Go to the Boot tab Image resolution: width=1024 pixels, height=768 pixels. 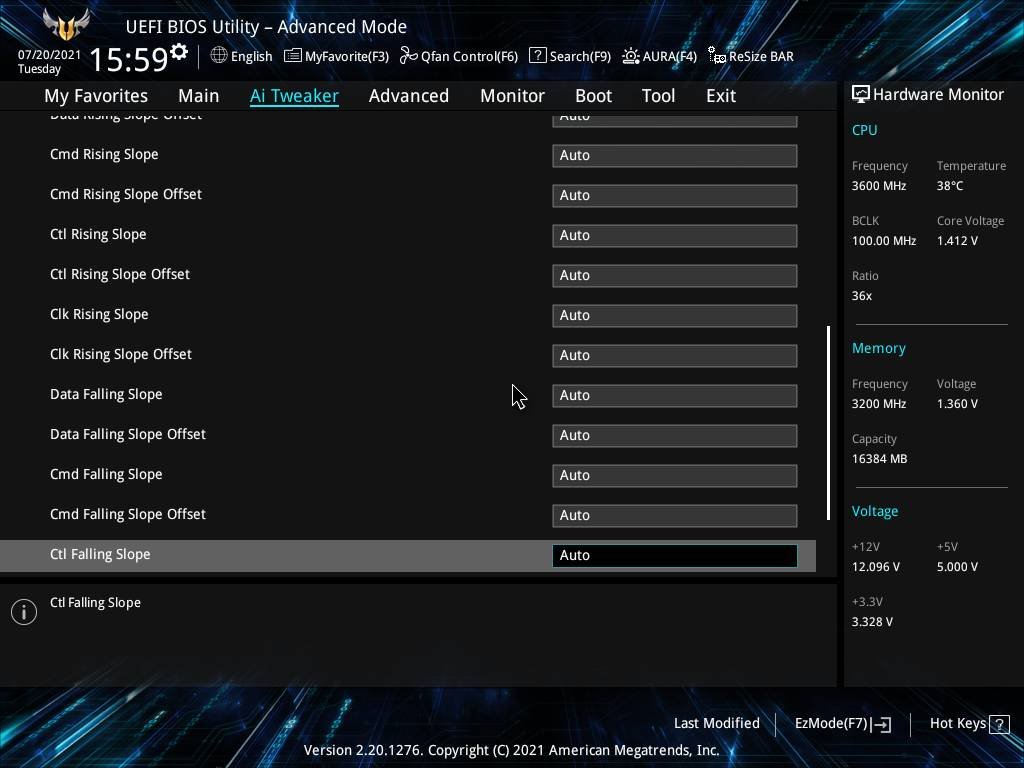click(593, 96)
